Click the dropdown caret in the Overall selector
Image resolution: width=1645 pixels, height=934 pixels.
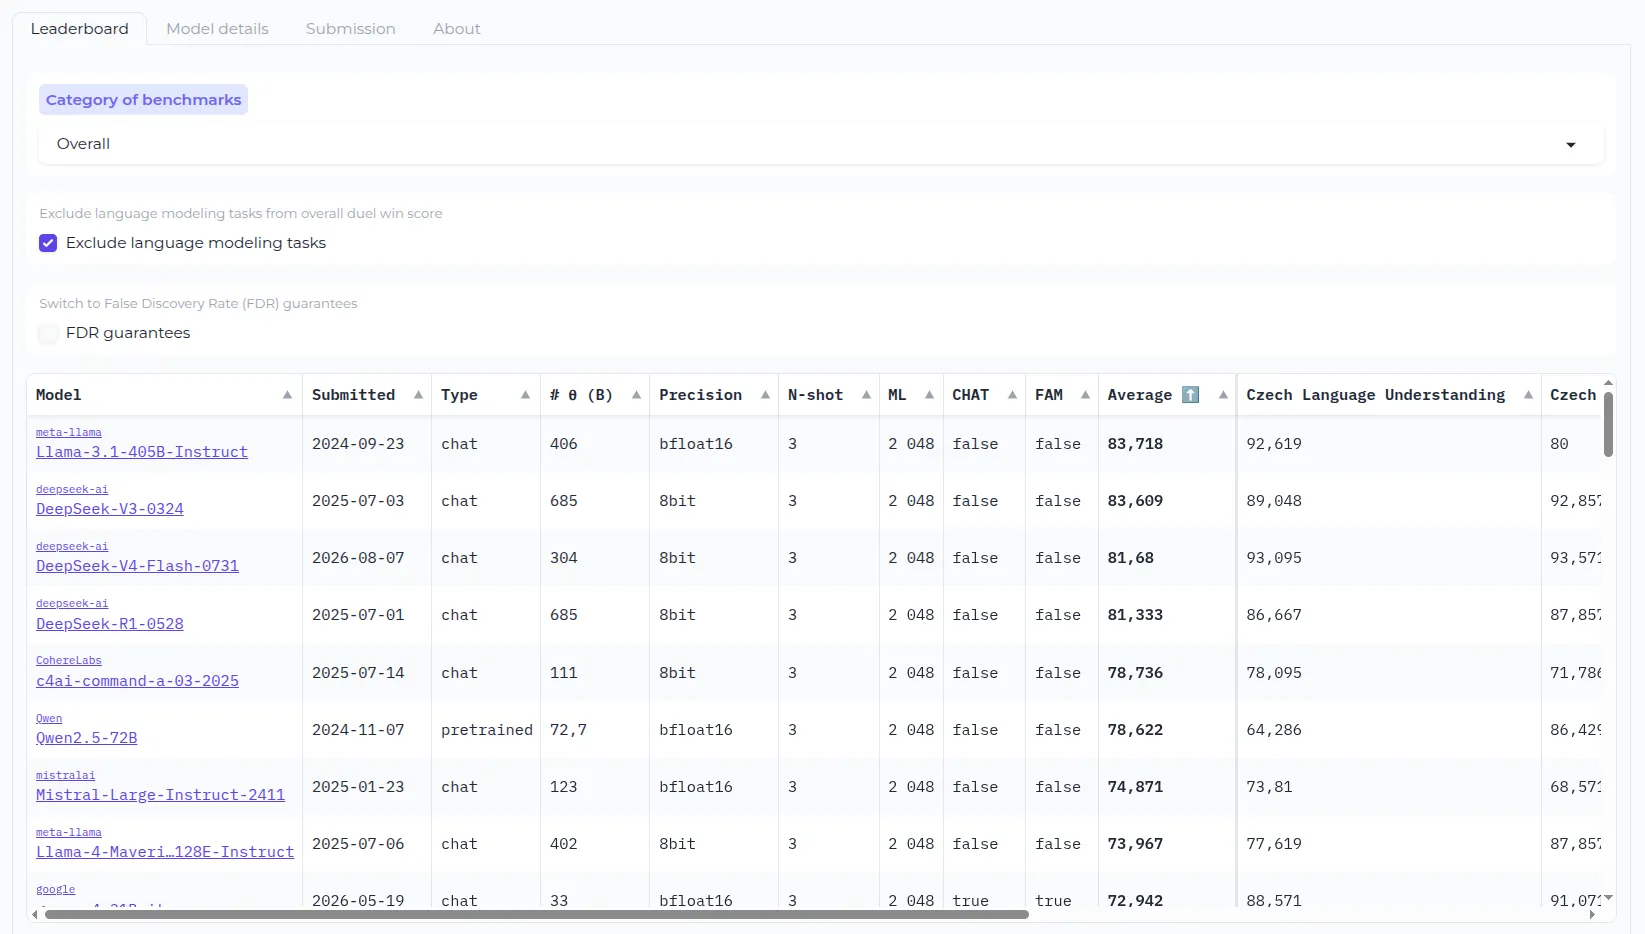pyautogui.click(x=1571, y=145)
